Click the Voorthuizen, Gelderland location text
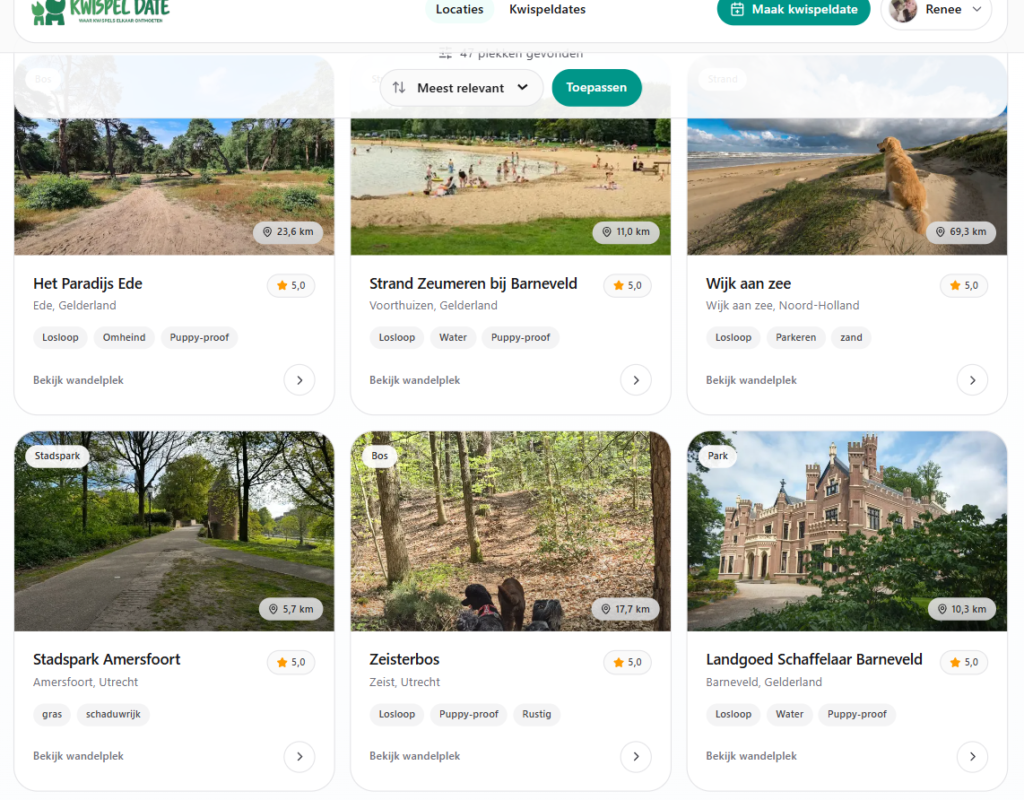Image resolution: width=1024 pixels, height=800 pixels. click(x=433, y=306)
